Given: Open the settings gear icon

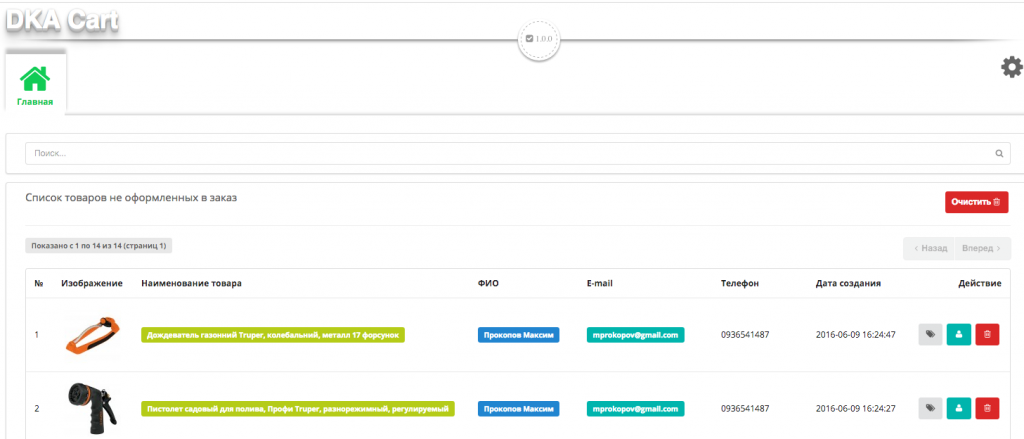Looking at the screenshot, I should (x=1011, y=67).
